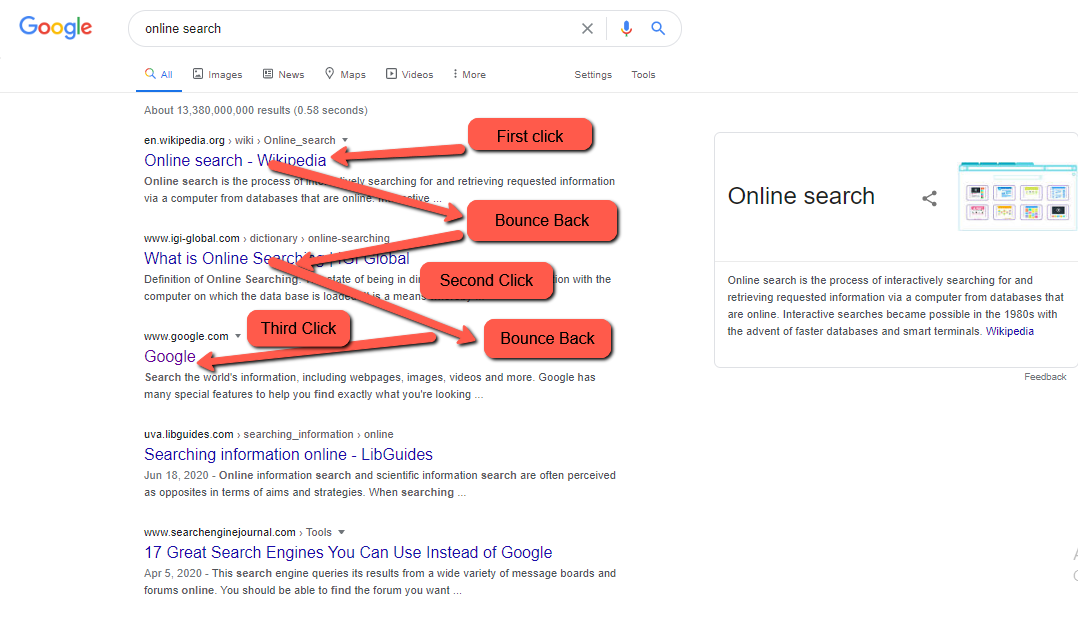Click the 'About 13,380,000,000 results' text
The width and height of the screenshot is (1078, 619).
256,110
